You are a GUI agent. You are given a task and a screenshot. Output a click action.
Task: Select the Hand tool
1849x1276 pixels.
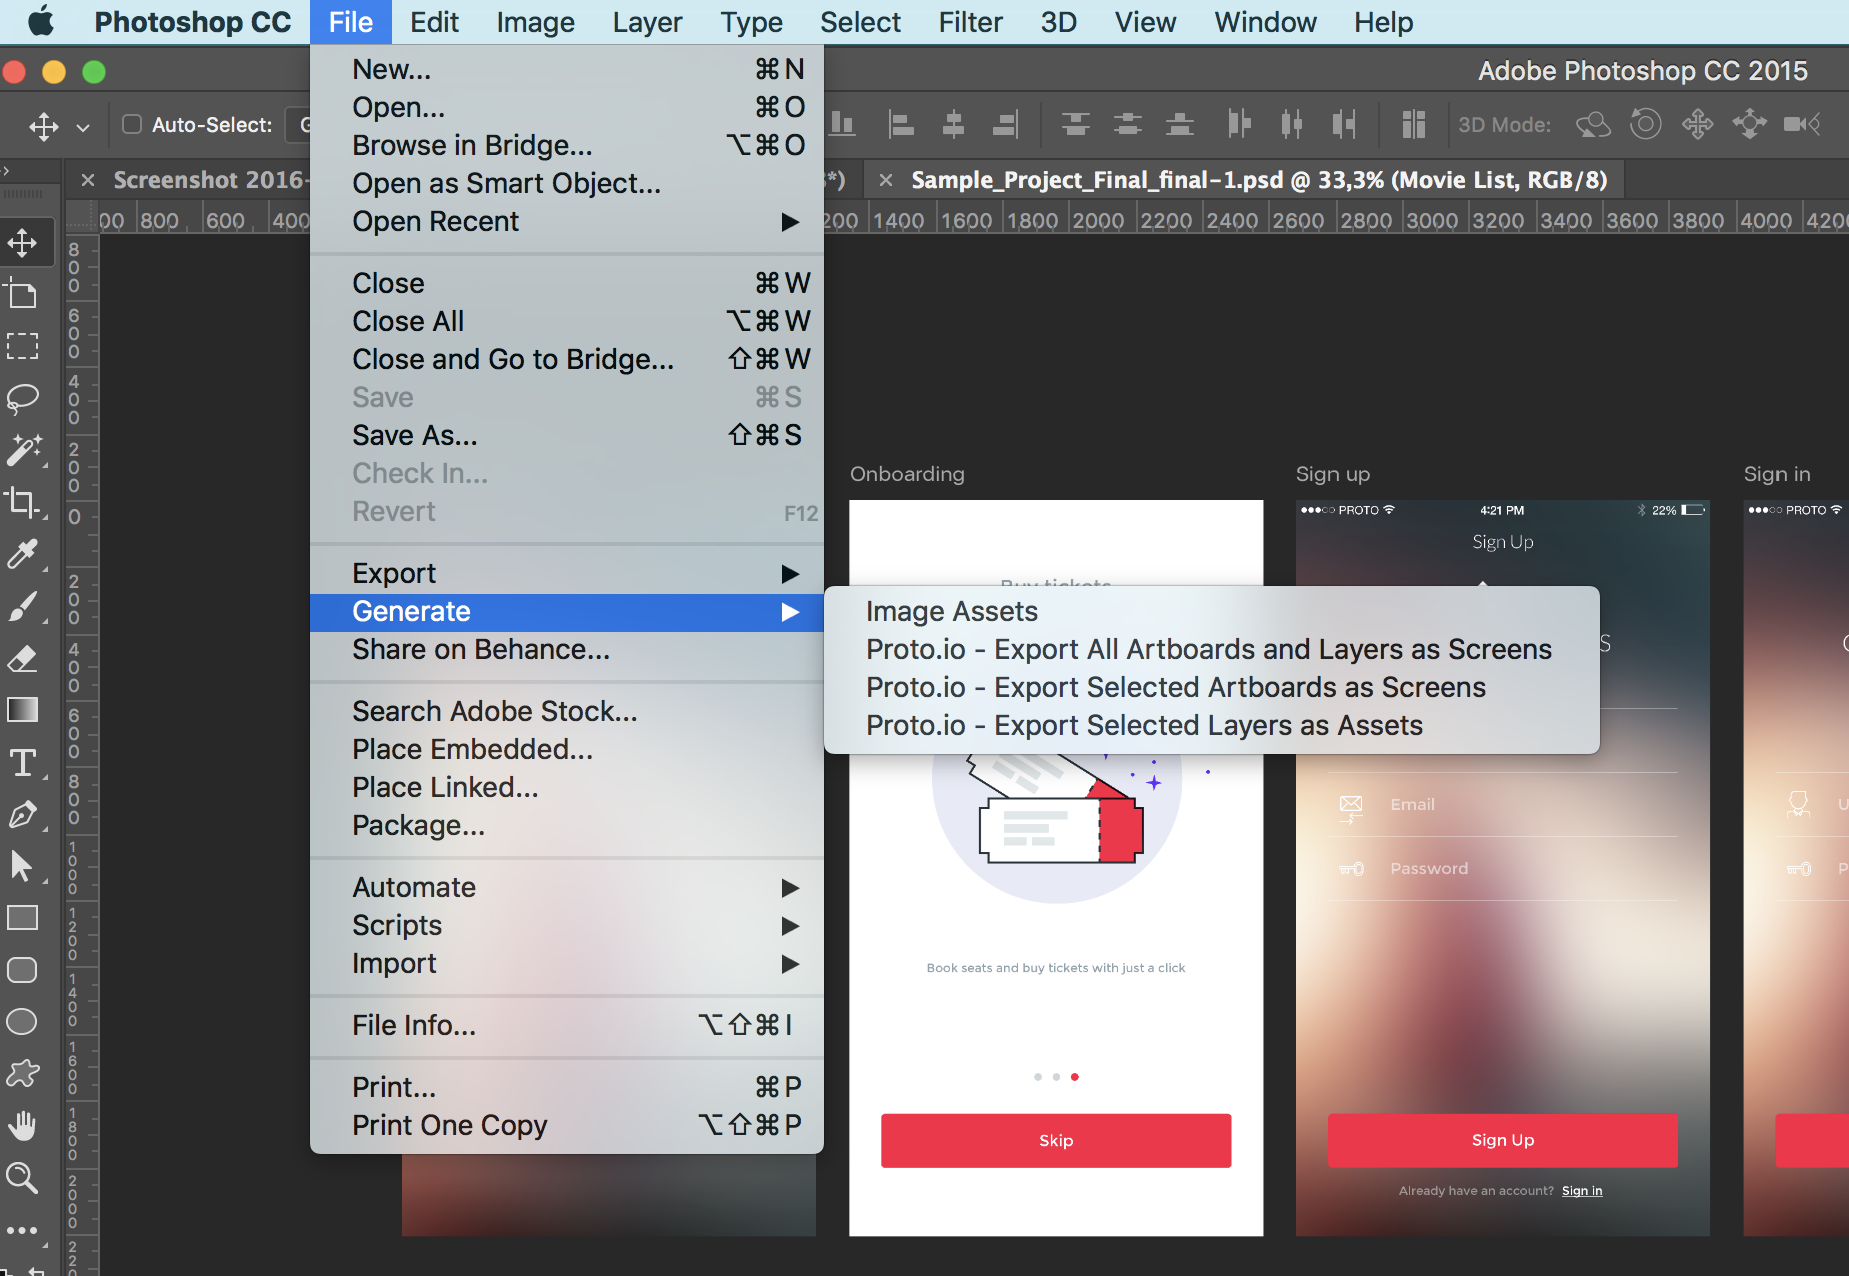(x=22, y=1126)
